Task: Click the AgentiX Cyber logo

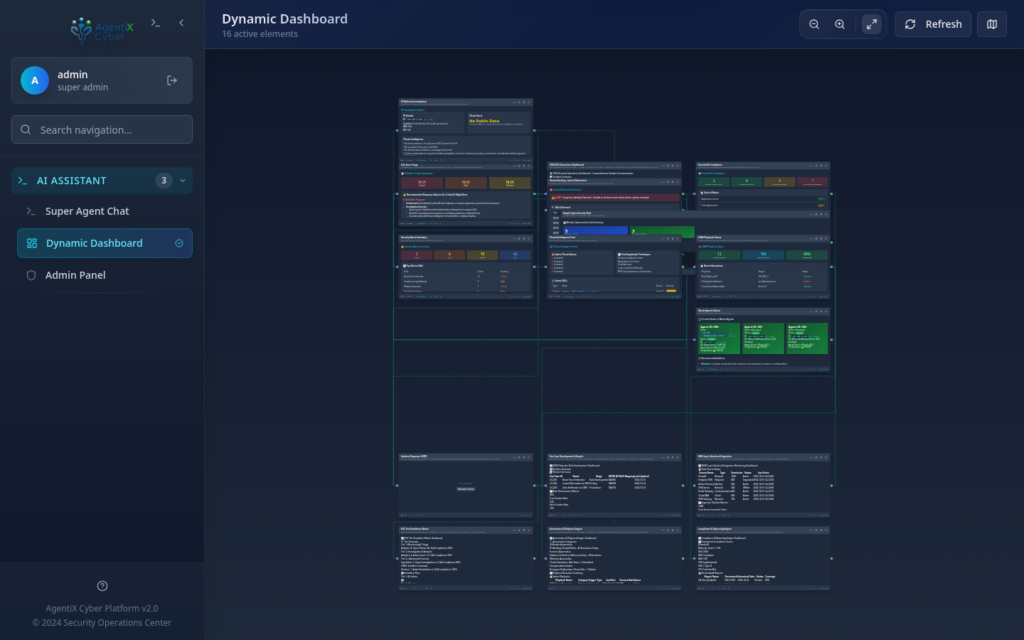Action: (x=101, y=29)
